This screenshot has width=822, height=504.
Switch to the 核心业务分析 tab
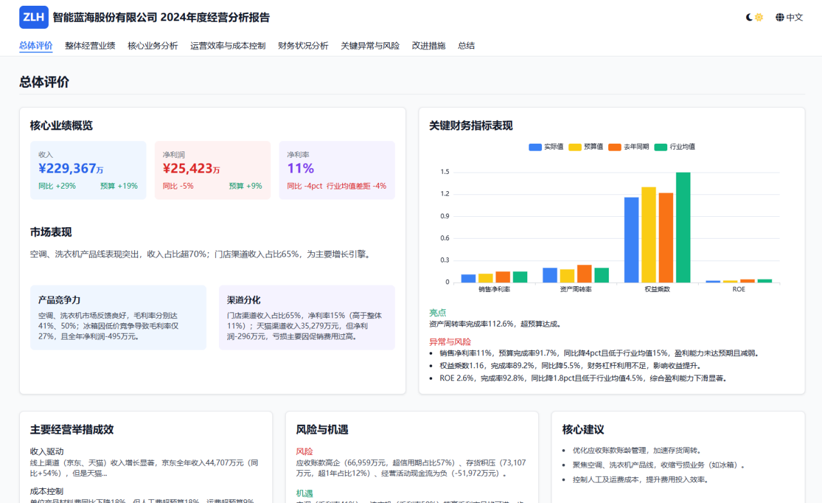pos(153,46)
